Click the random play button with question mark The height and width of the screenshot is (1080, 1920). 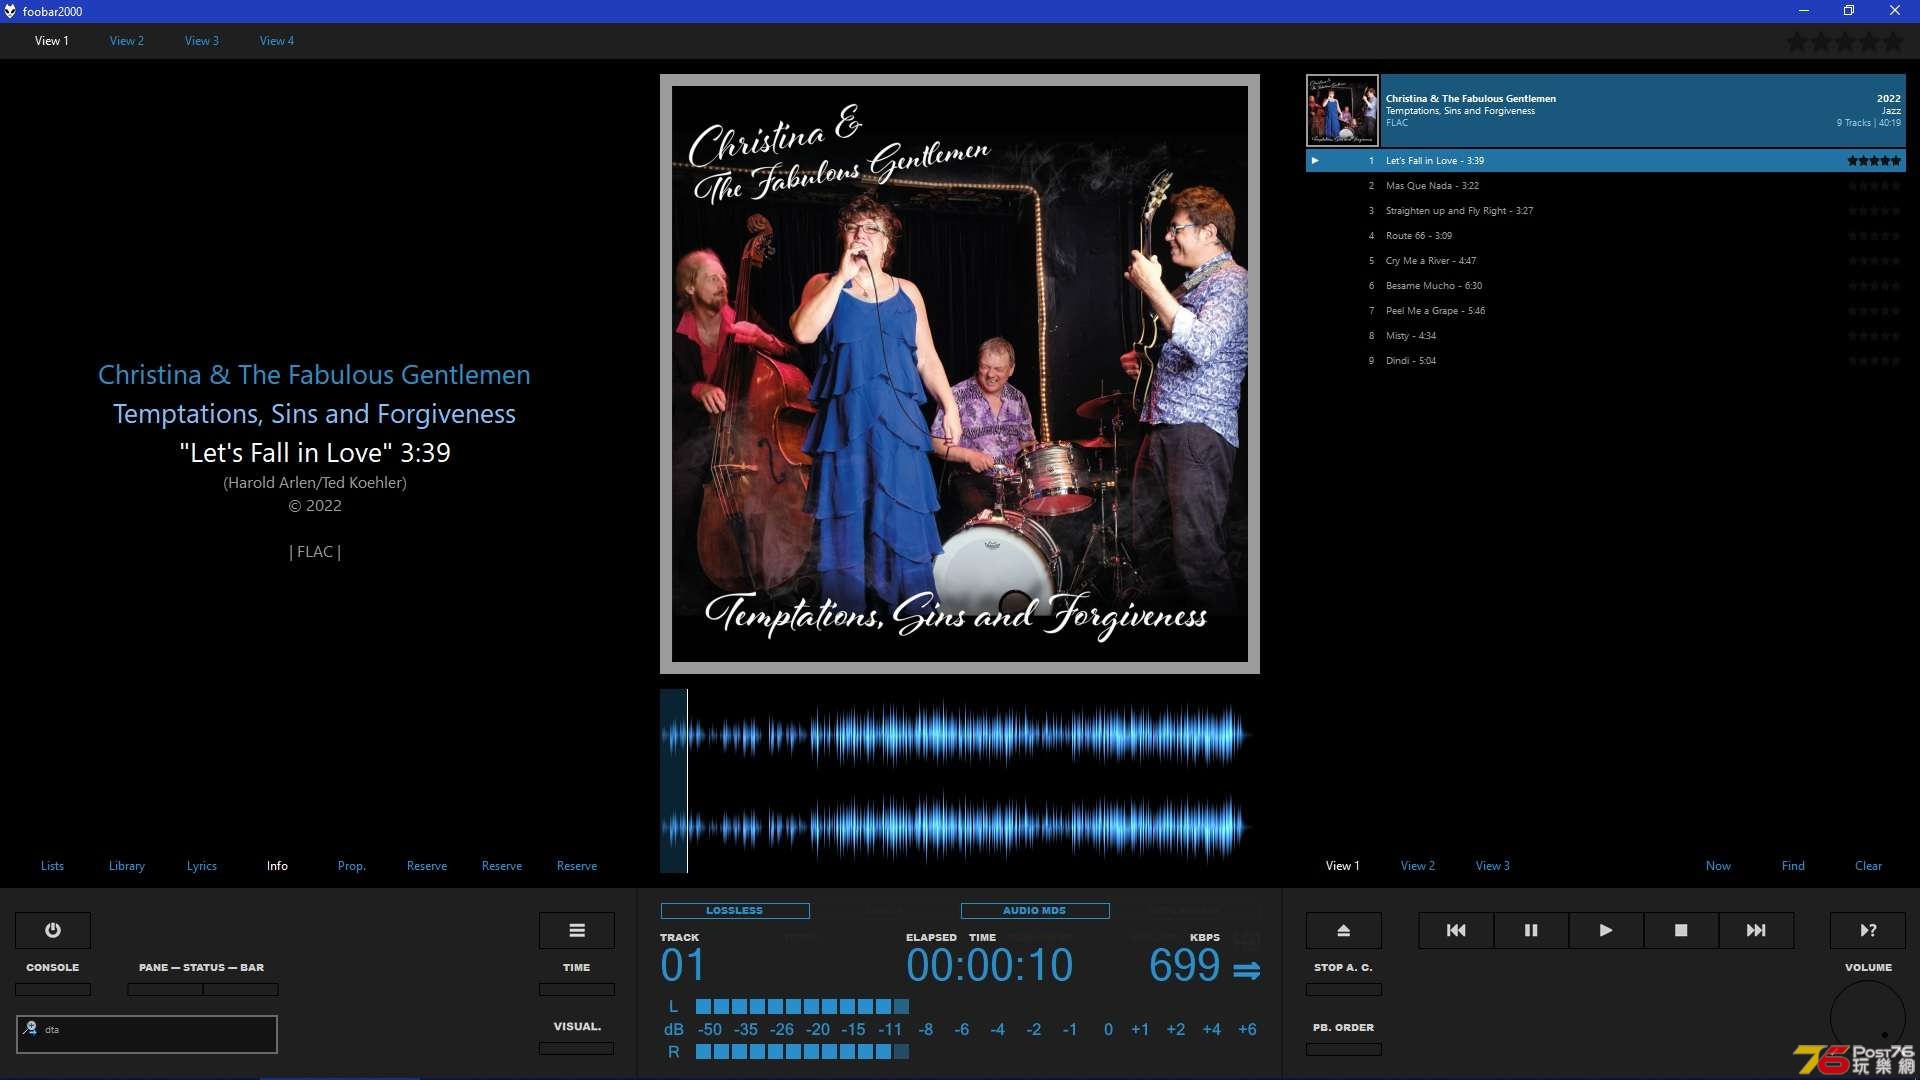(x=1868, y=930)
